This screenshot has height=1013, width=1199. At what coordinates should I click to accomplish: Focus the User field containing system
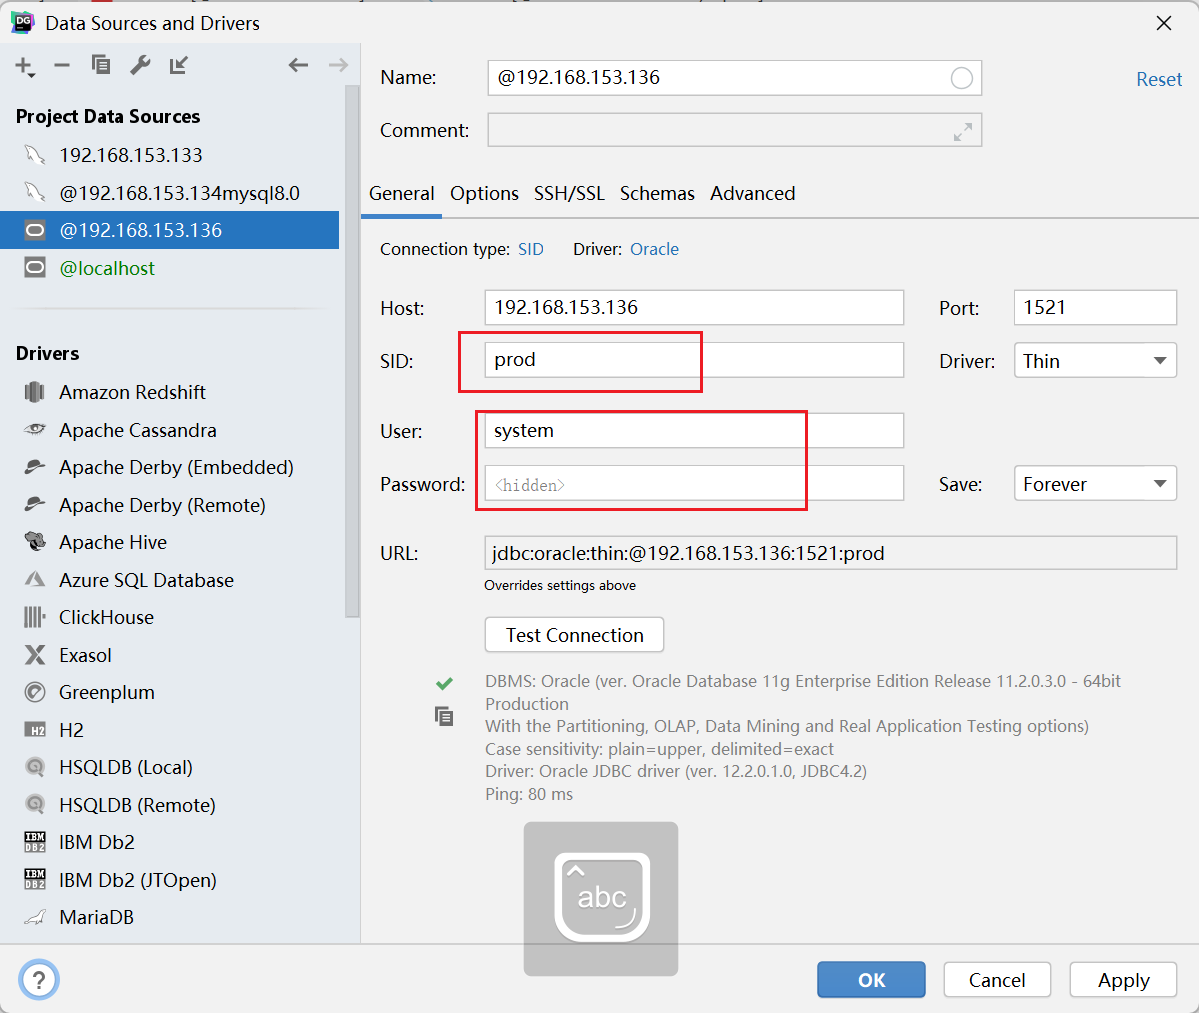pos(694,430)
